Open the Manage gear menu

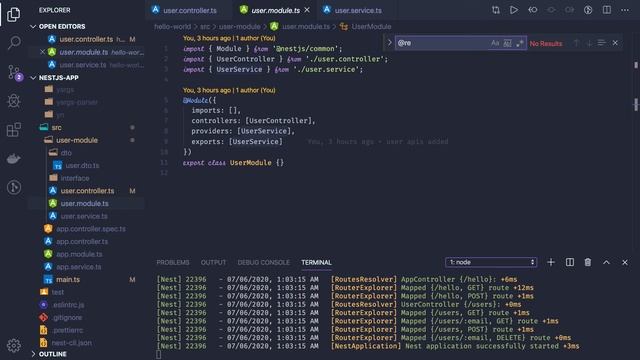click(x=14, y=345)
